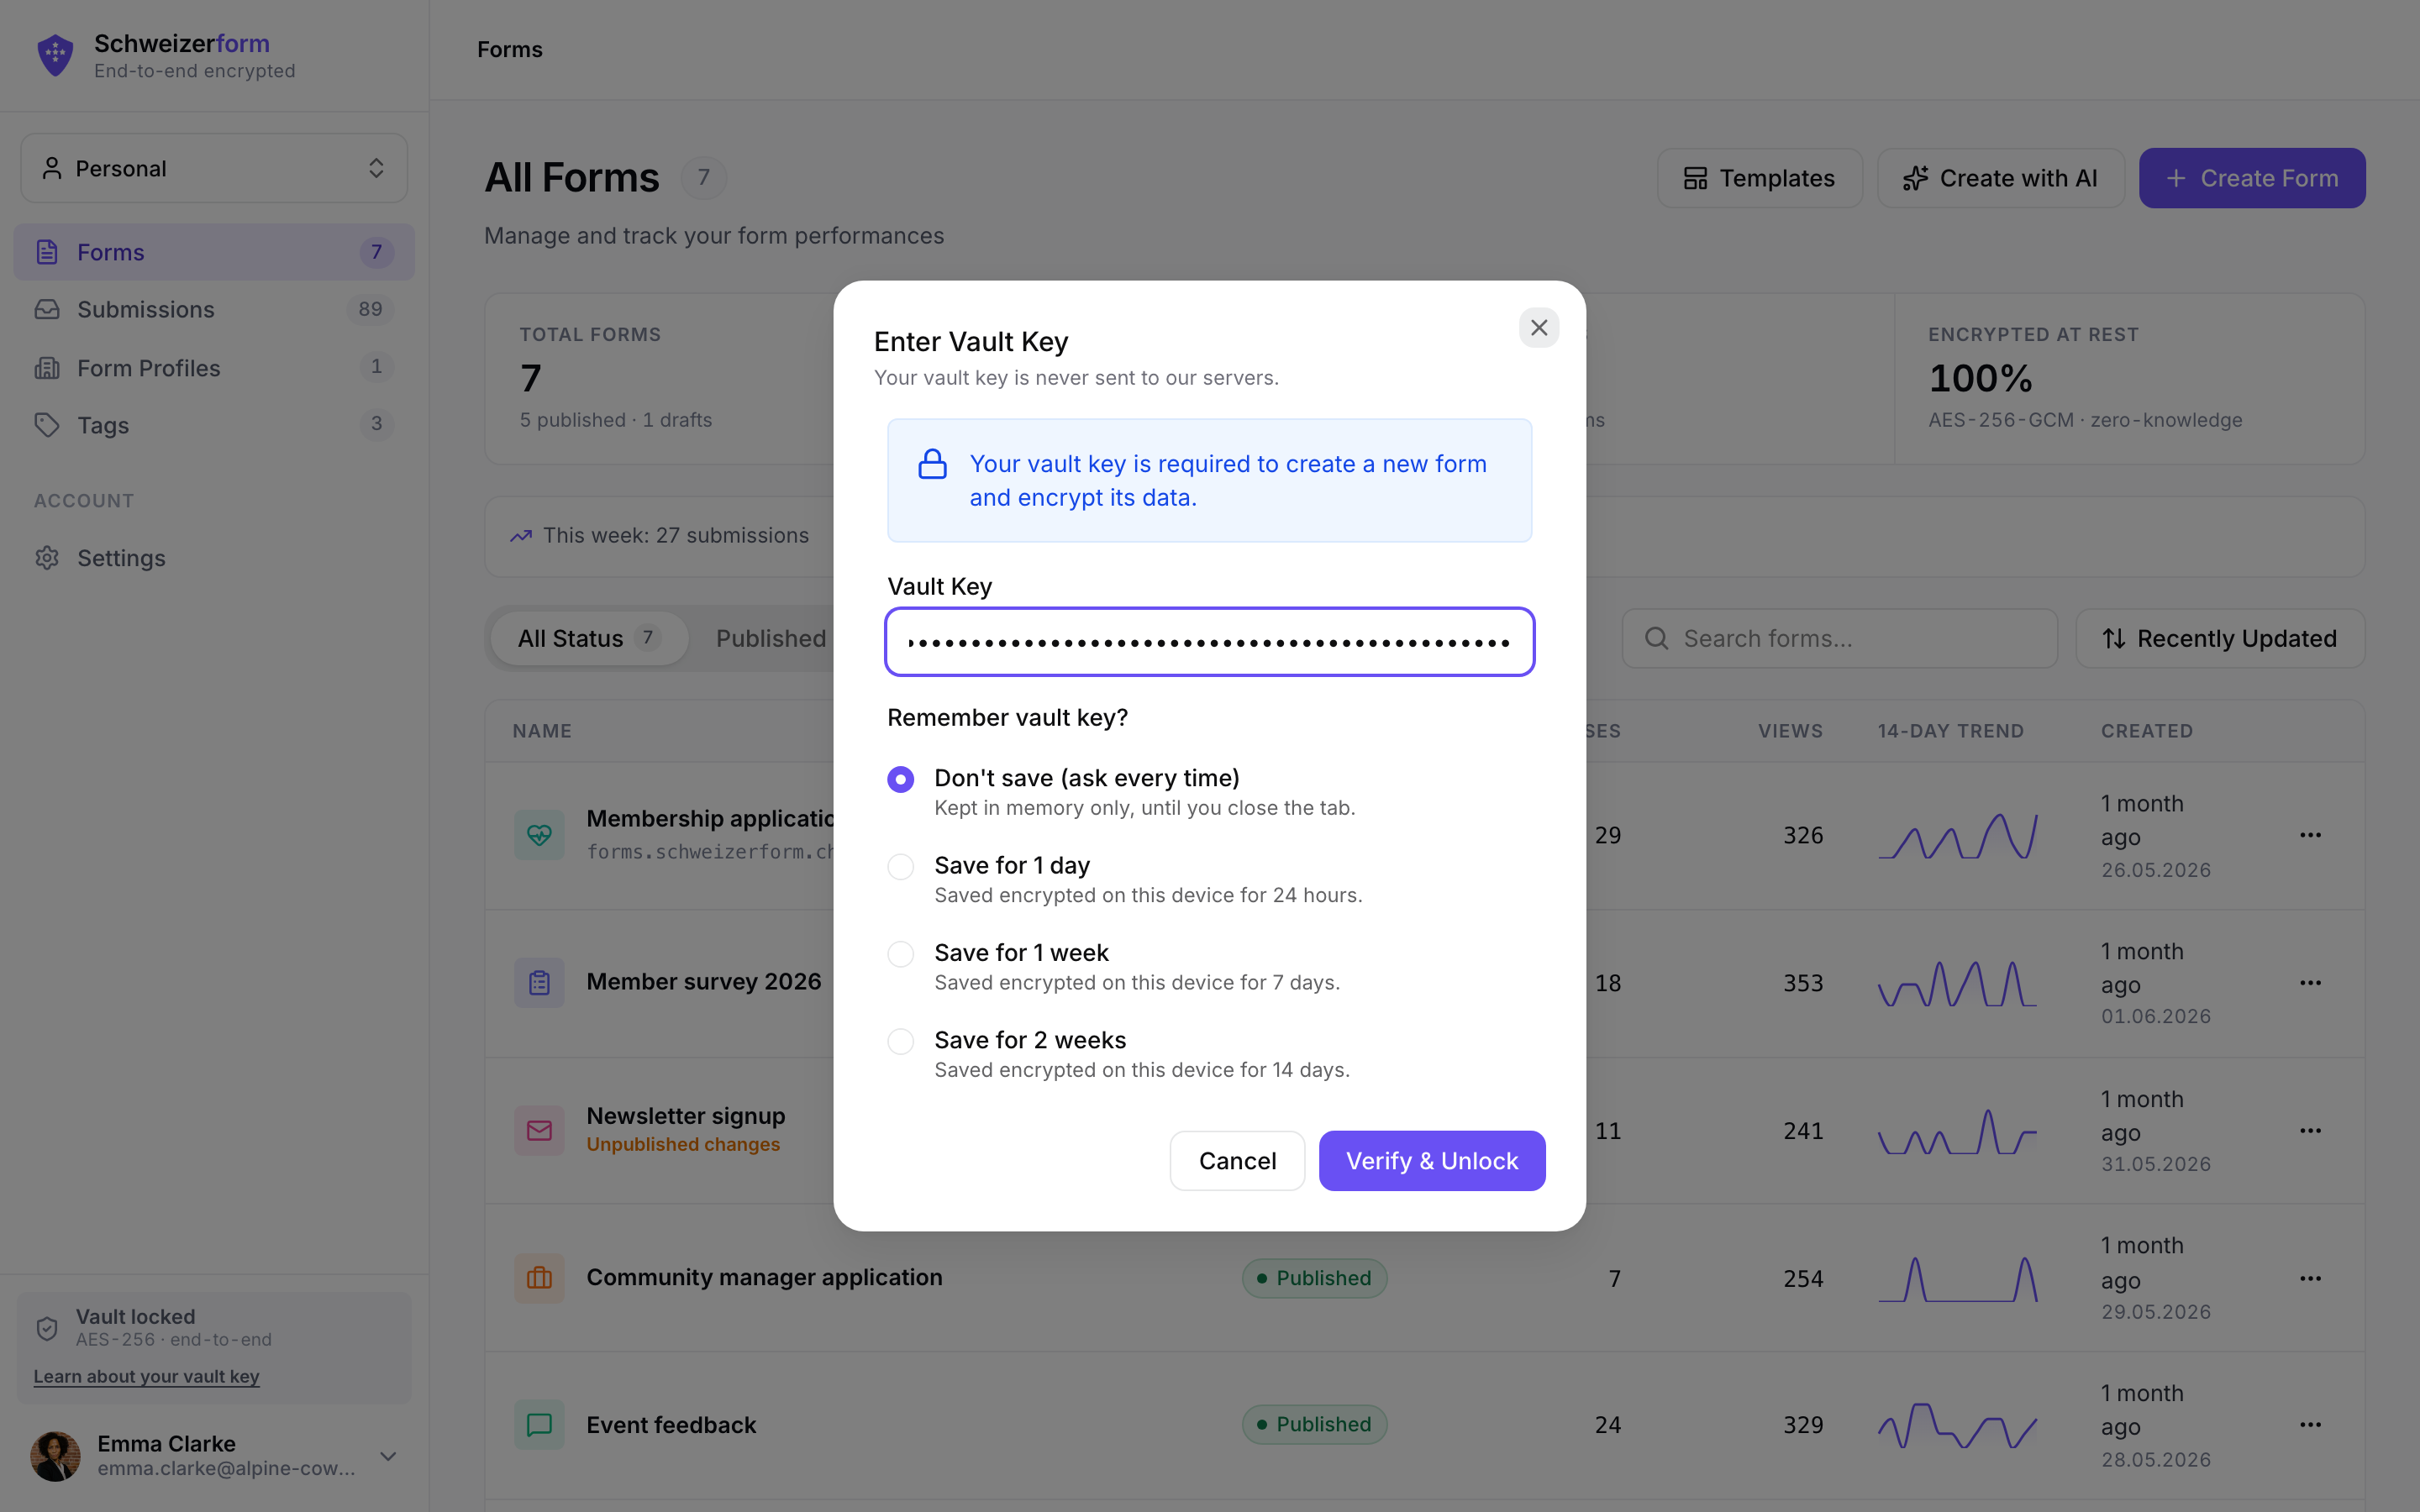Open Settings in account section
The width and height of the screenshot is (2420, 1512).
pos(214,558)
